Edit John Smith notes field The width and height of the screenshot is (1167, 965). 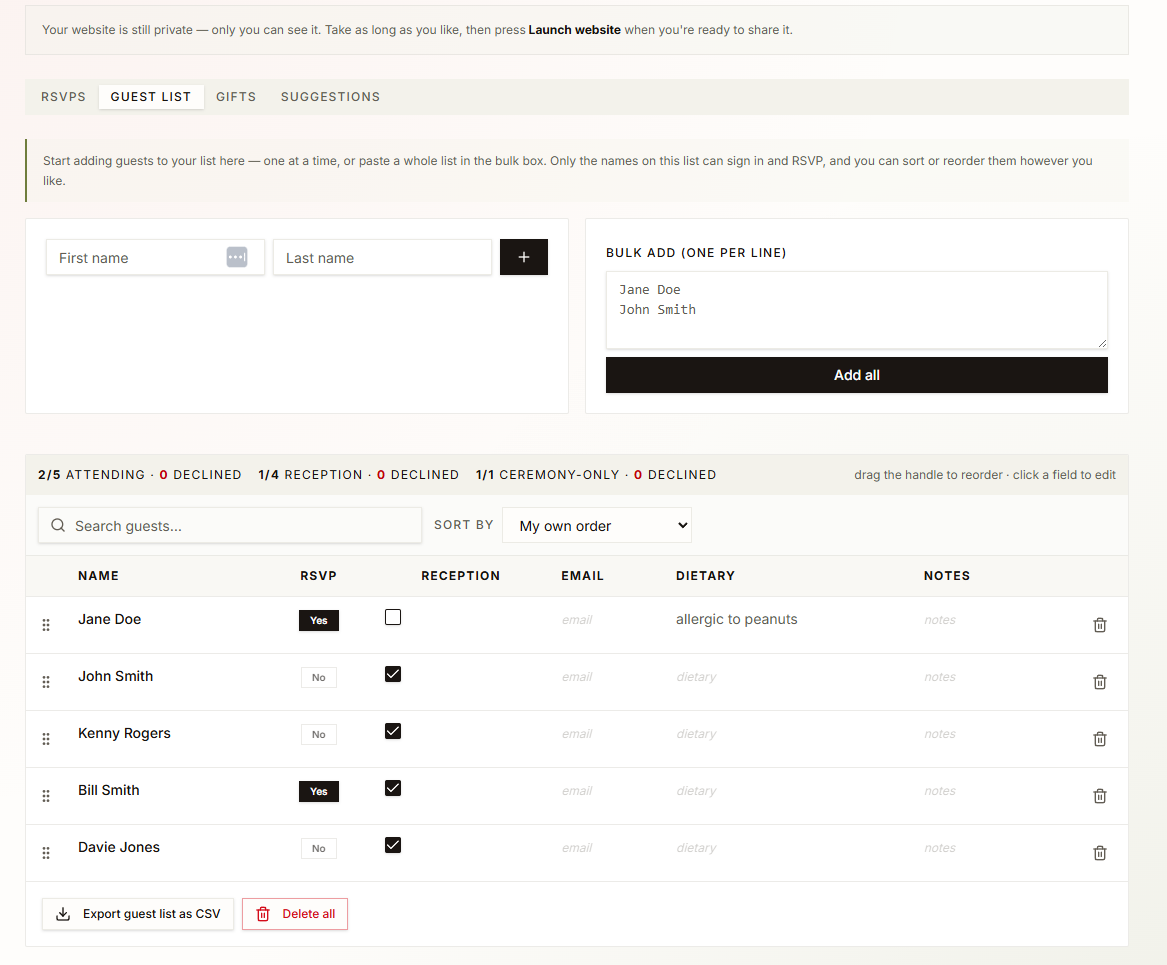[939, 677]
